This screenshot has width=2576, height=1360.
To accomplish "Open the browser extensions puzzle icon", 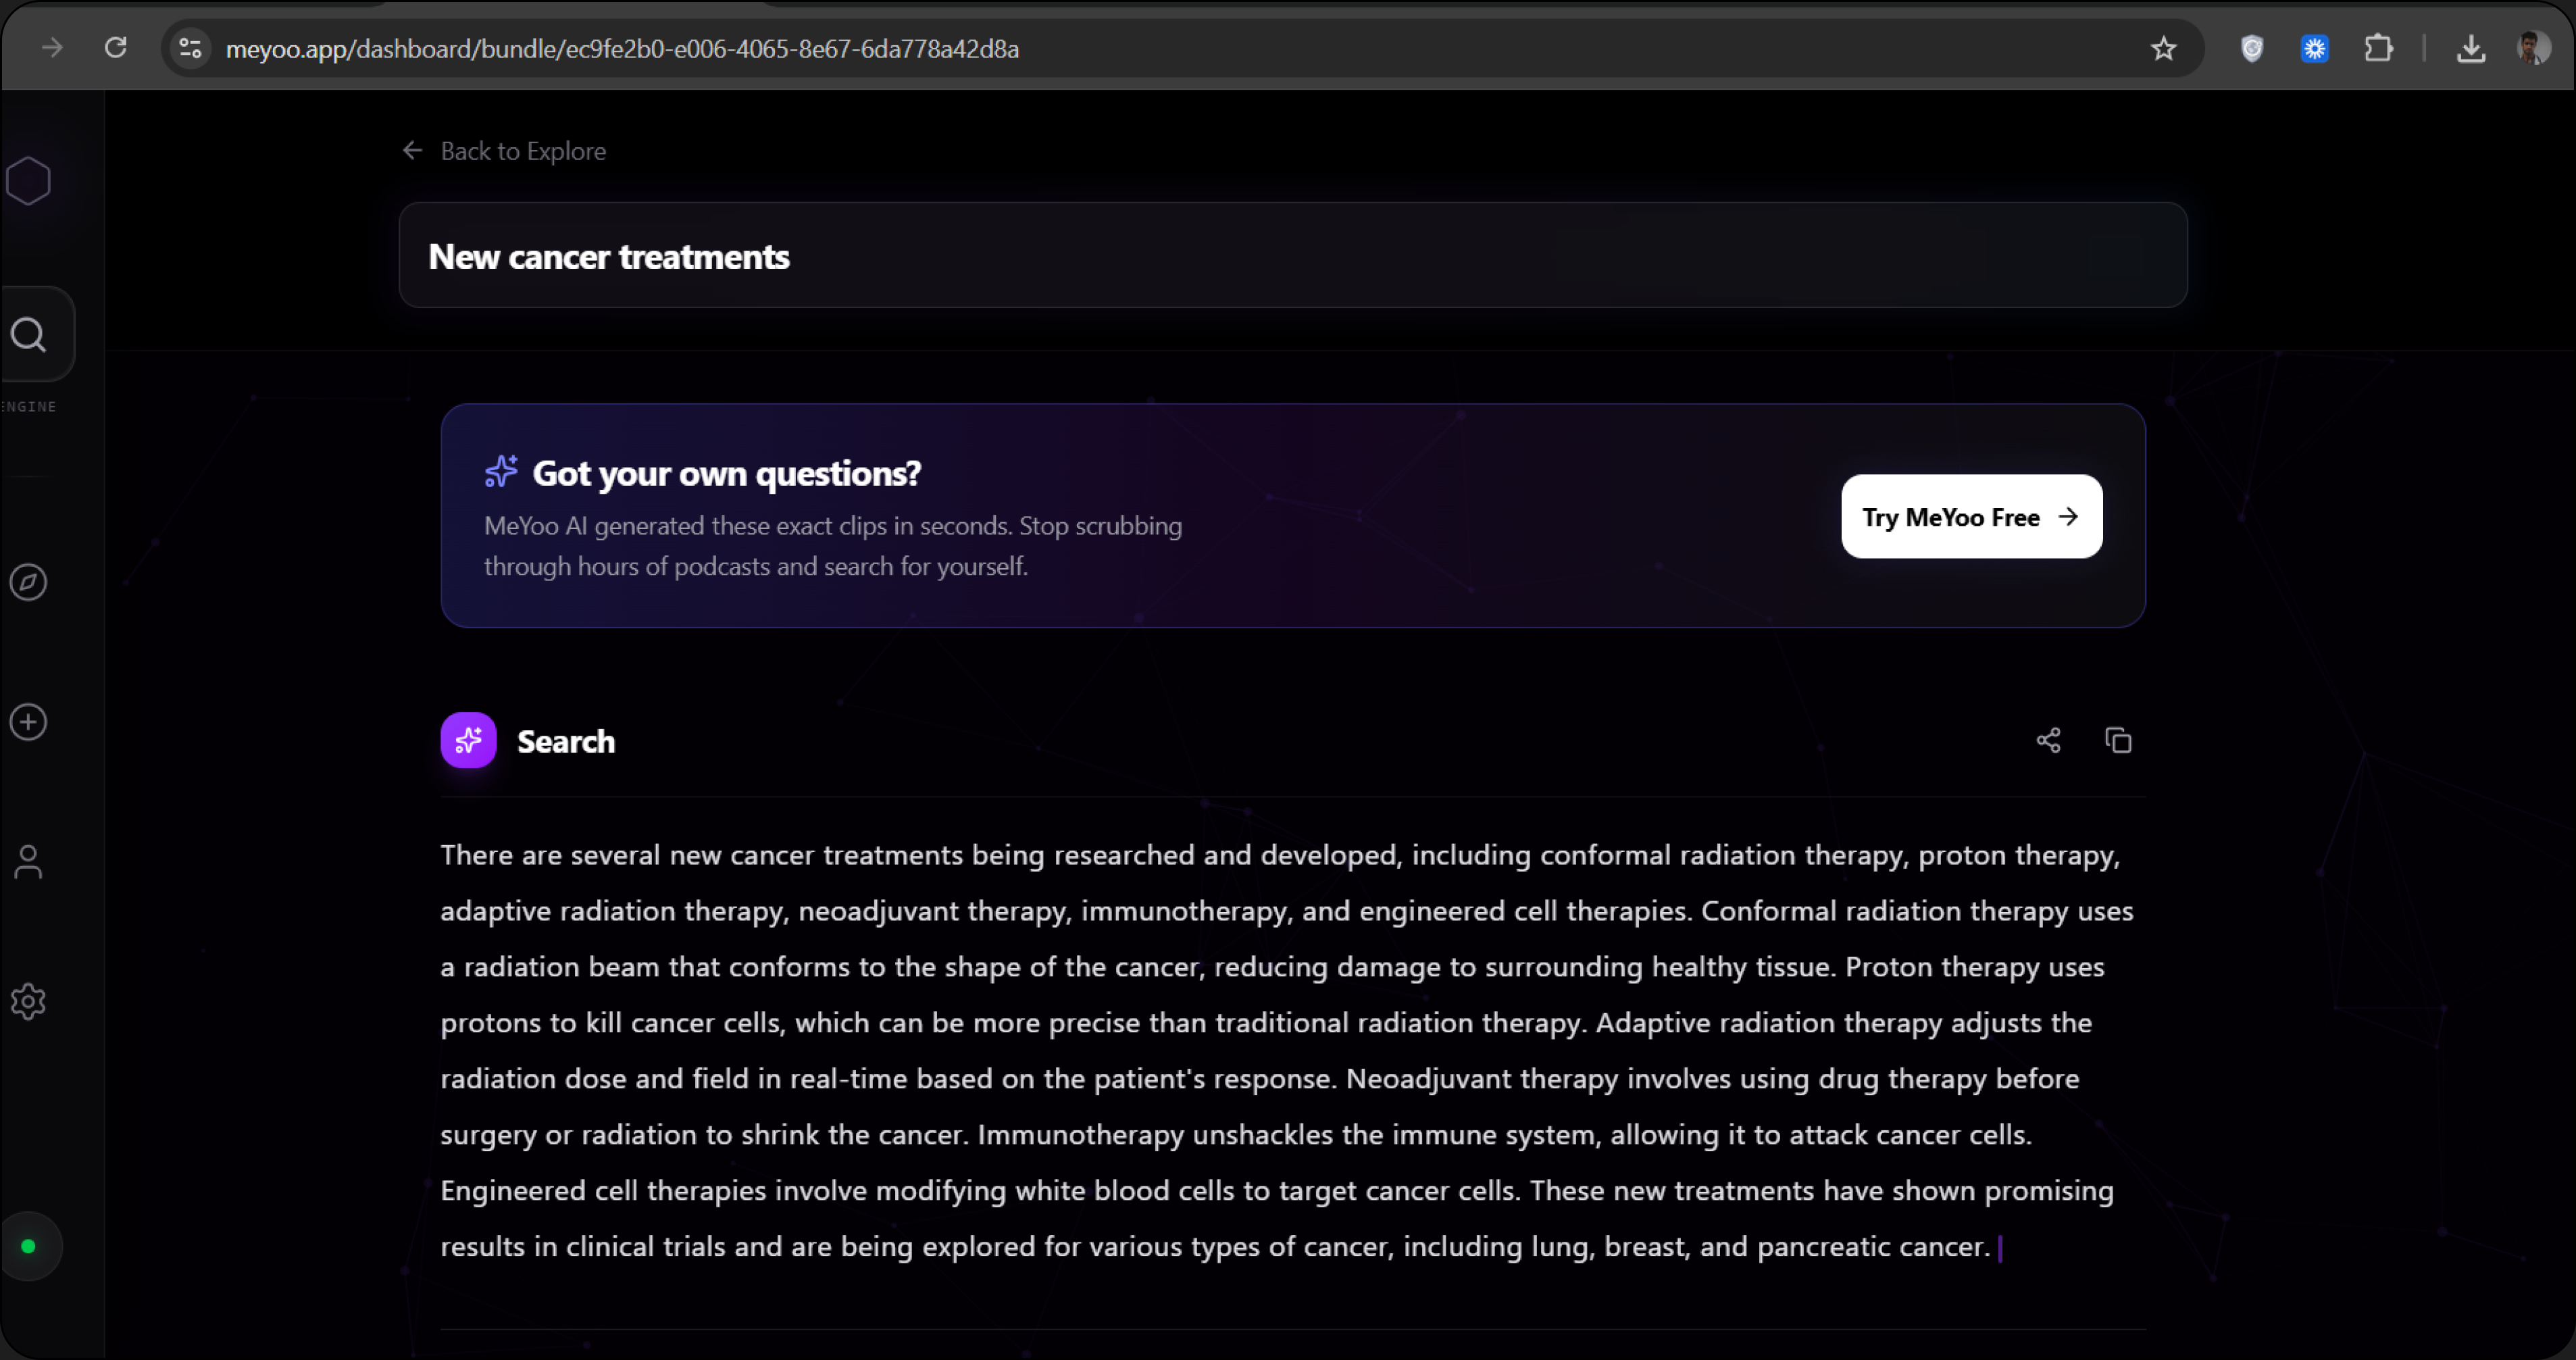I will [2379, 48].
